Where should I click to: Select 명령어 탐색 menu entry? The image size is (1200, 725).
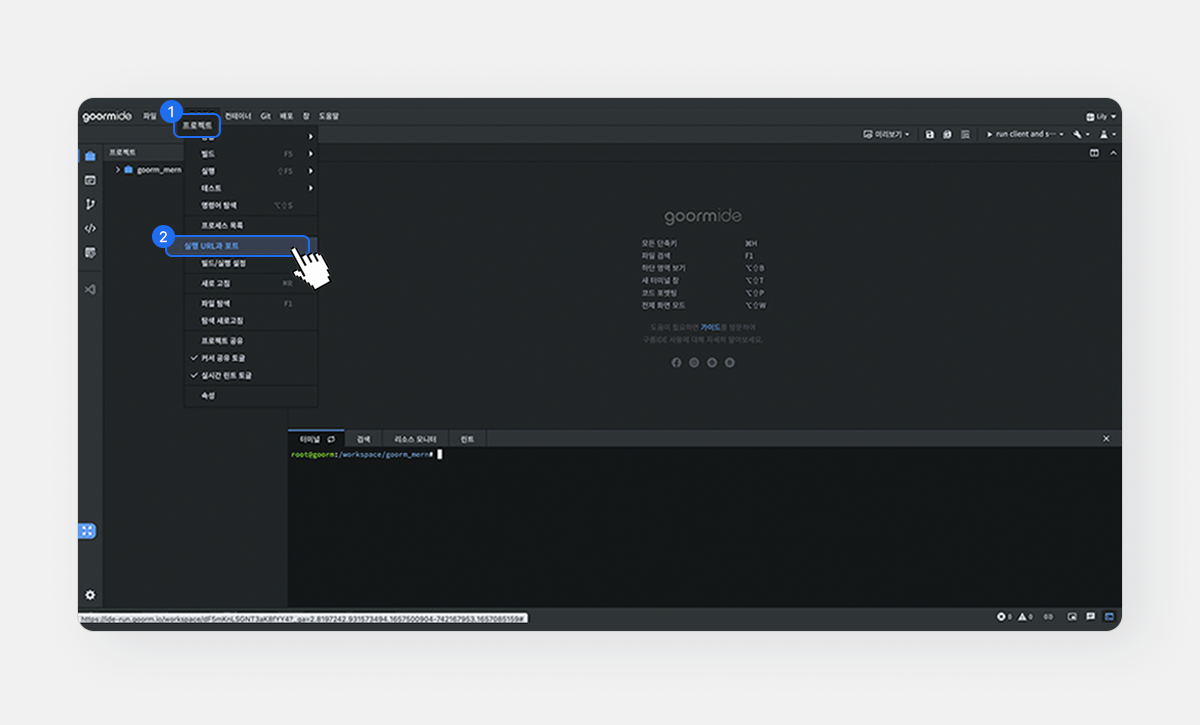click(251, 205)
